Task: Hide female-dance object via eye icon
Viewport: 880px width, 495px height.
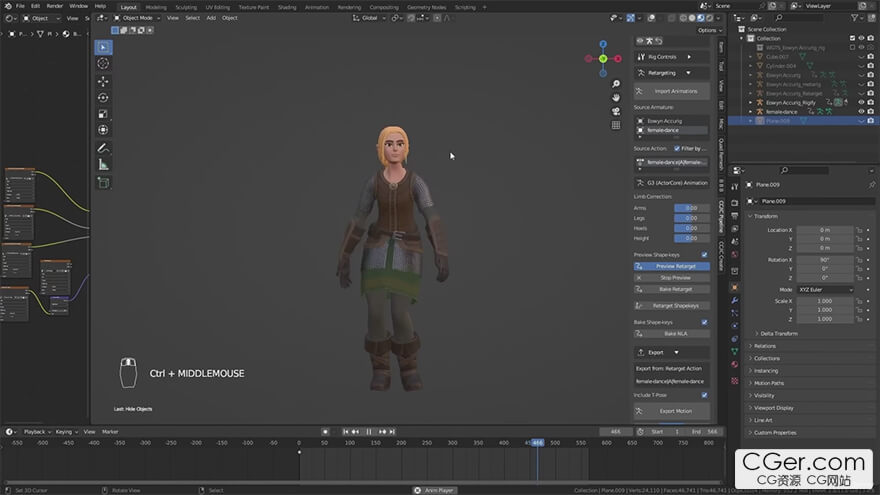Action: pos(861,112)
